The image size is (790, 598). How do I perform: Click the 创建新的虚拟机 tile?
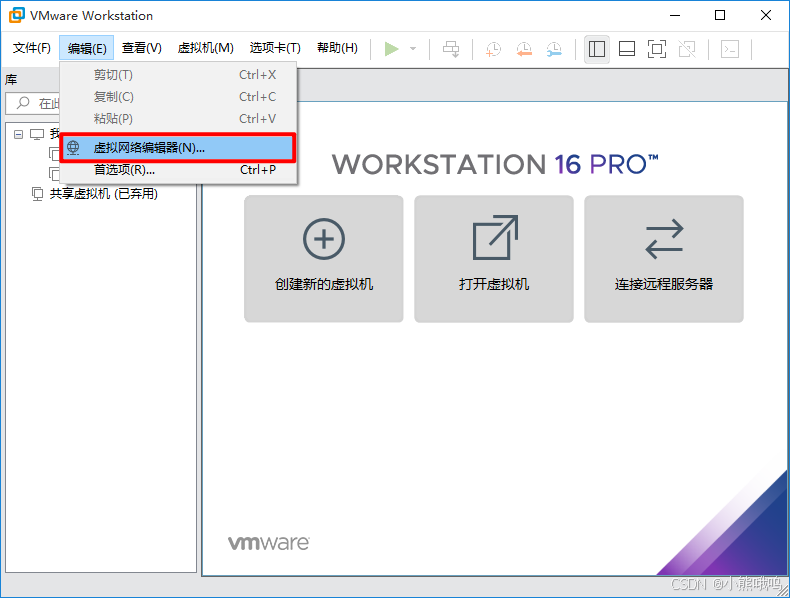pyautogui.click(x=323, y=259)
